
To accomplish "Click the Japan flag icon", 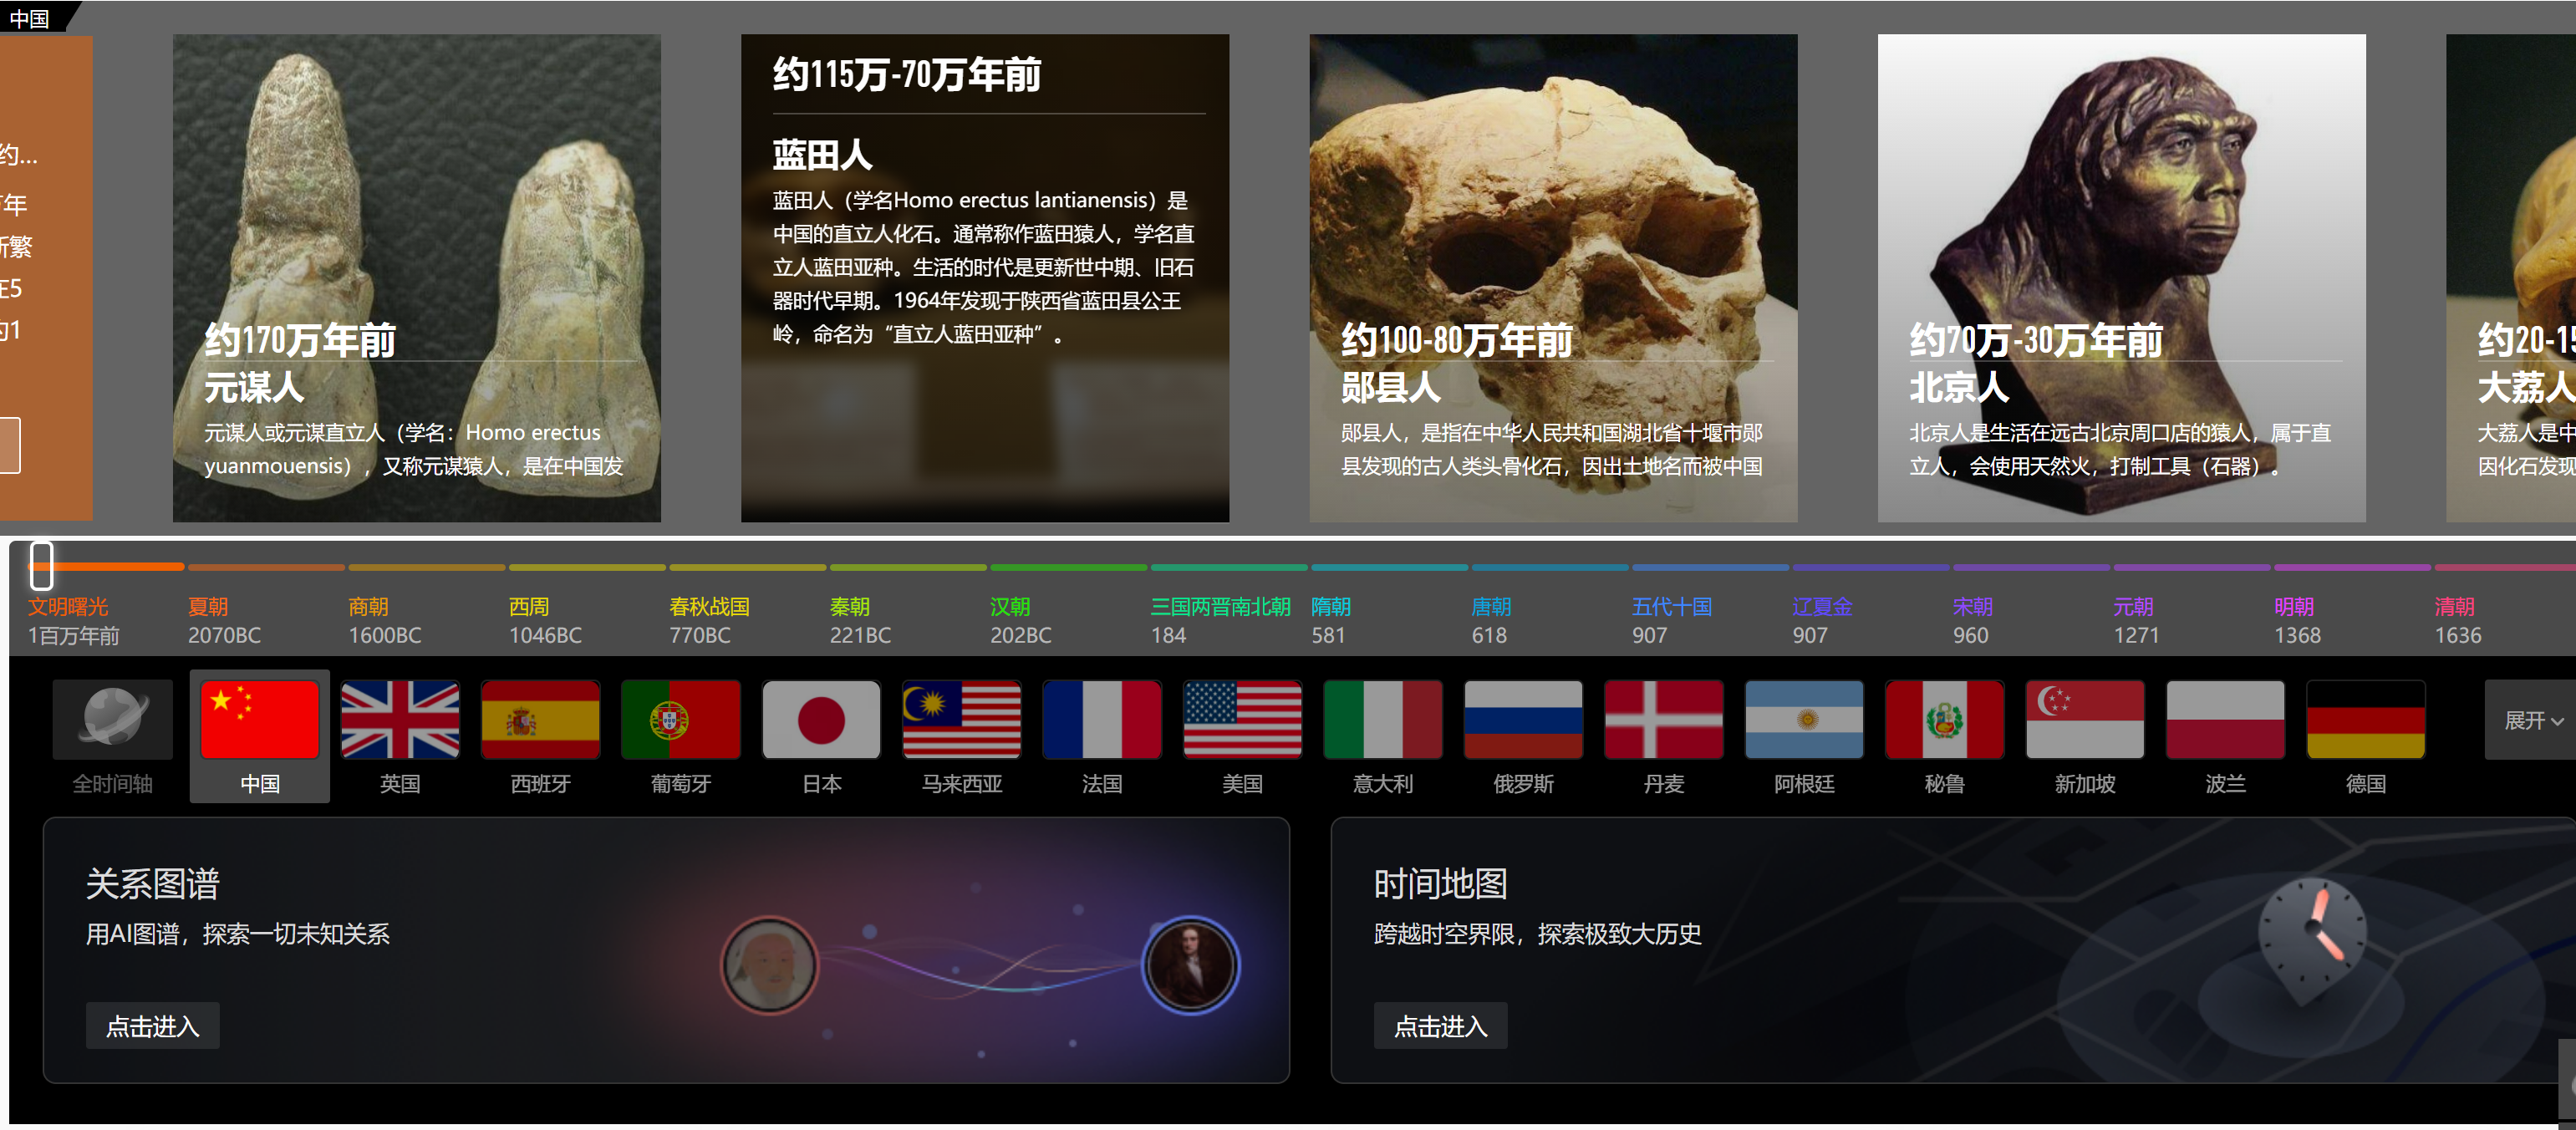I will pyautogui.click(x=821, y=720).
